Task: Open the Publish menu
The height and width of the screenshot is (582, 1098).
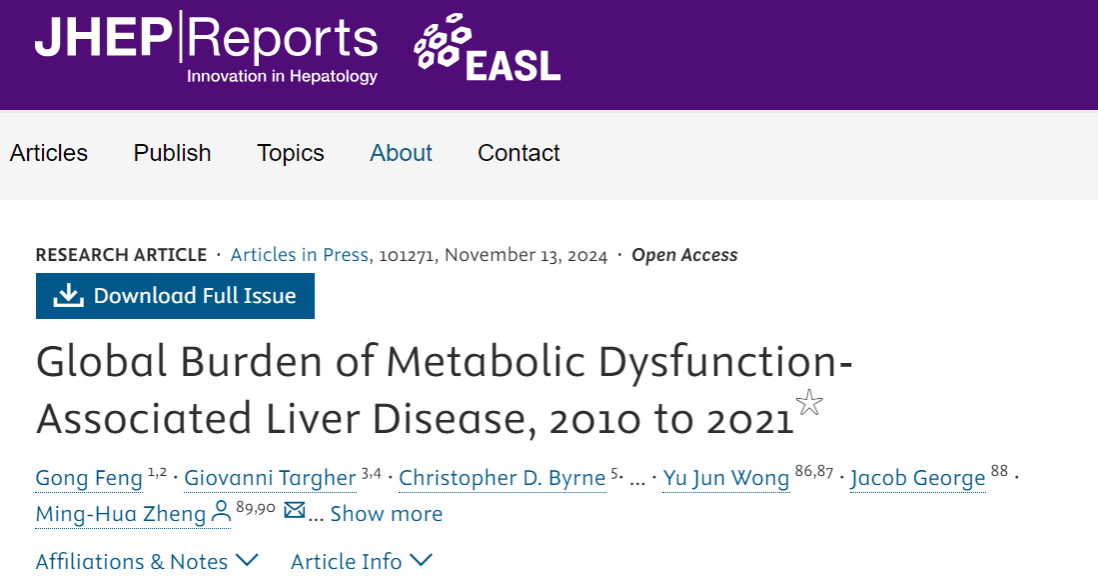Action: (172, 153)
